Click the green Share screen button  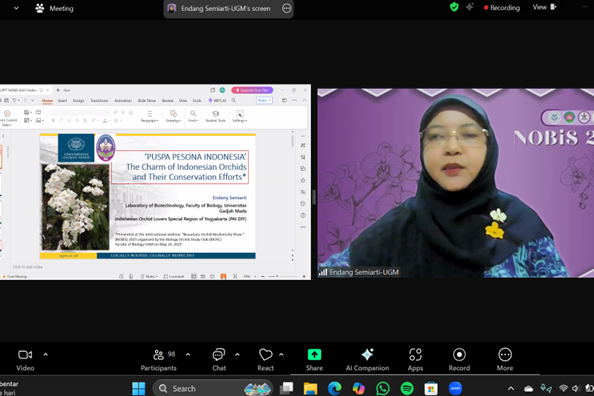pos(314,360)
